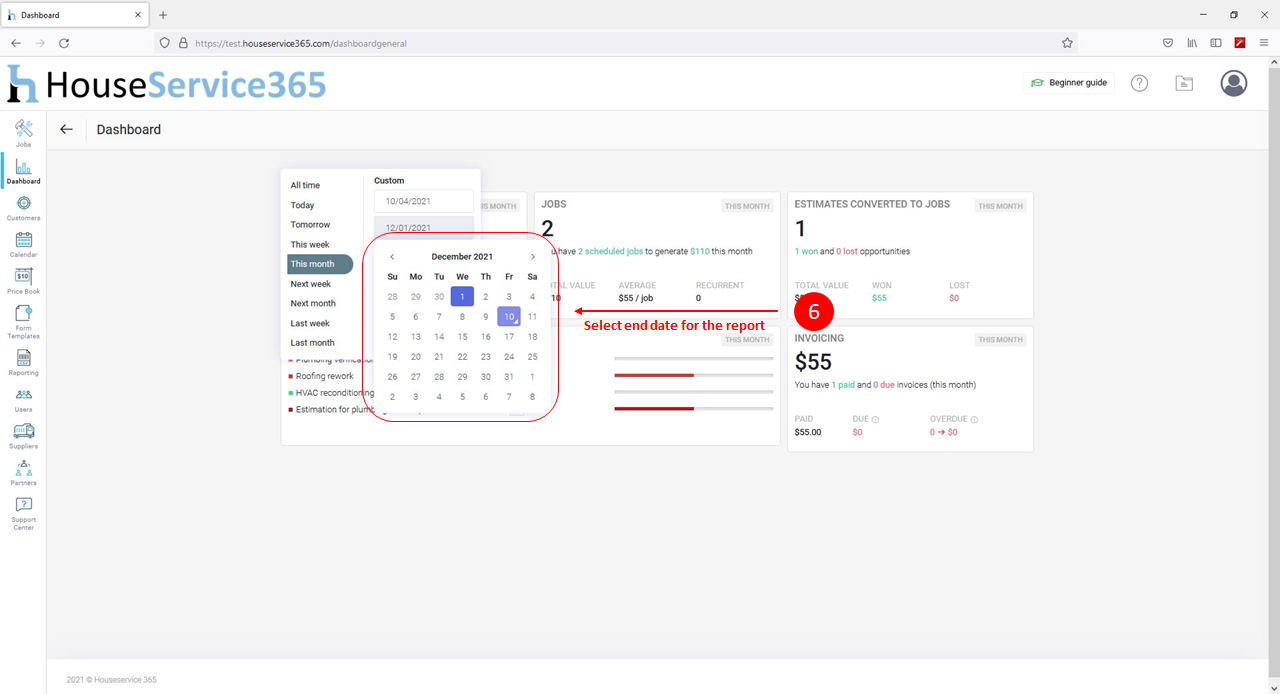Choose 'All time' date range
This screenshot has height=694, width=1280.
click(x=305, y=185)
